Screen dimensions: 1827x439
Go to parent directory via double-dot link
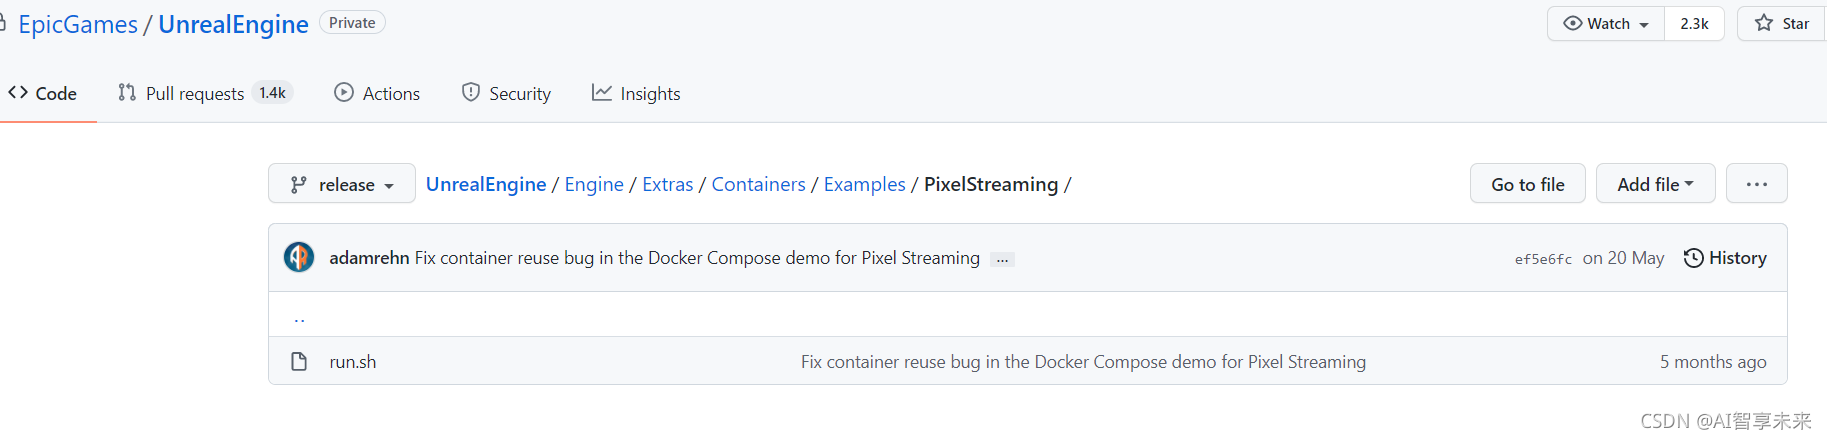click(x=299, y=318)
